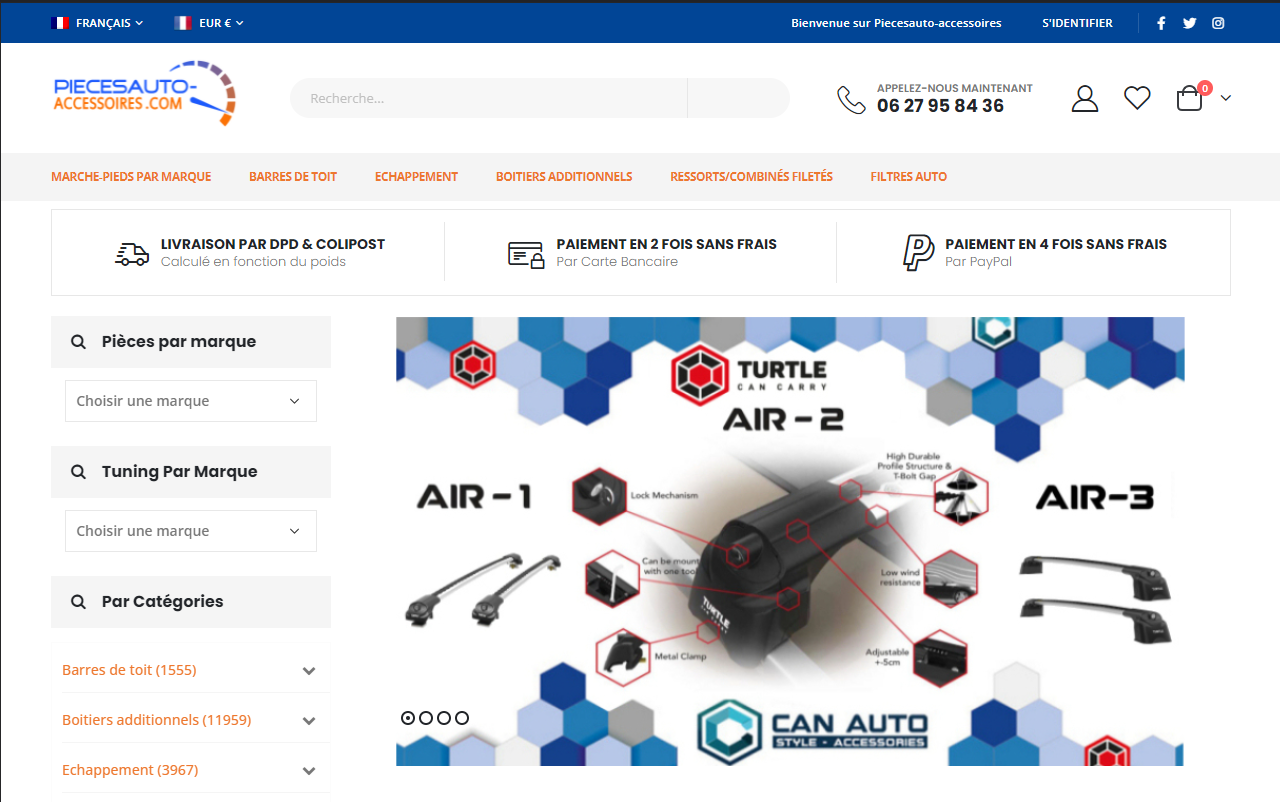Viewport: 1280px width, 802px height.
Task: Click the Tuning Par Marque heading
Action: (x=180, y=472)
